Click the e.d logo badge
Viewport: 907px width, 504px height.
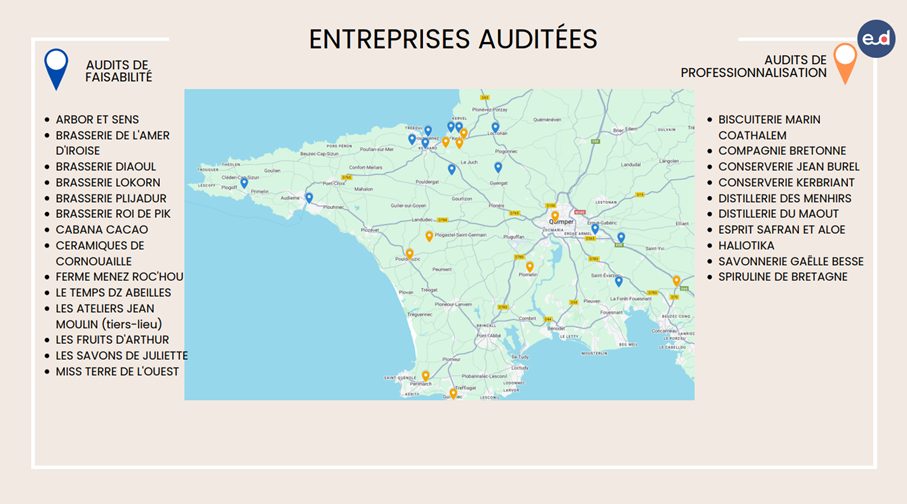[x=876, y=39]
